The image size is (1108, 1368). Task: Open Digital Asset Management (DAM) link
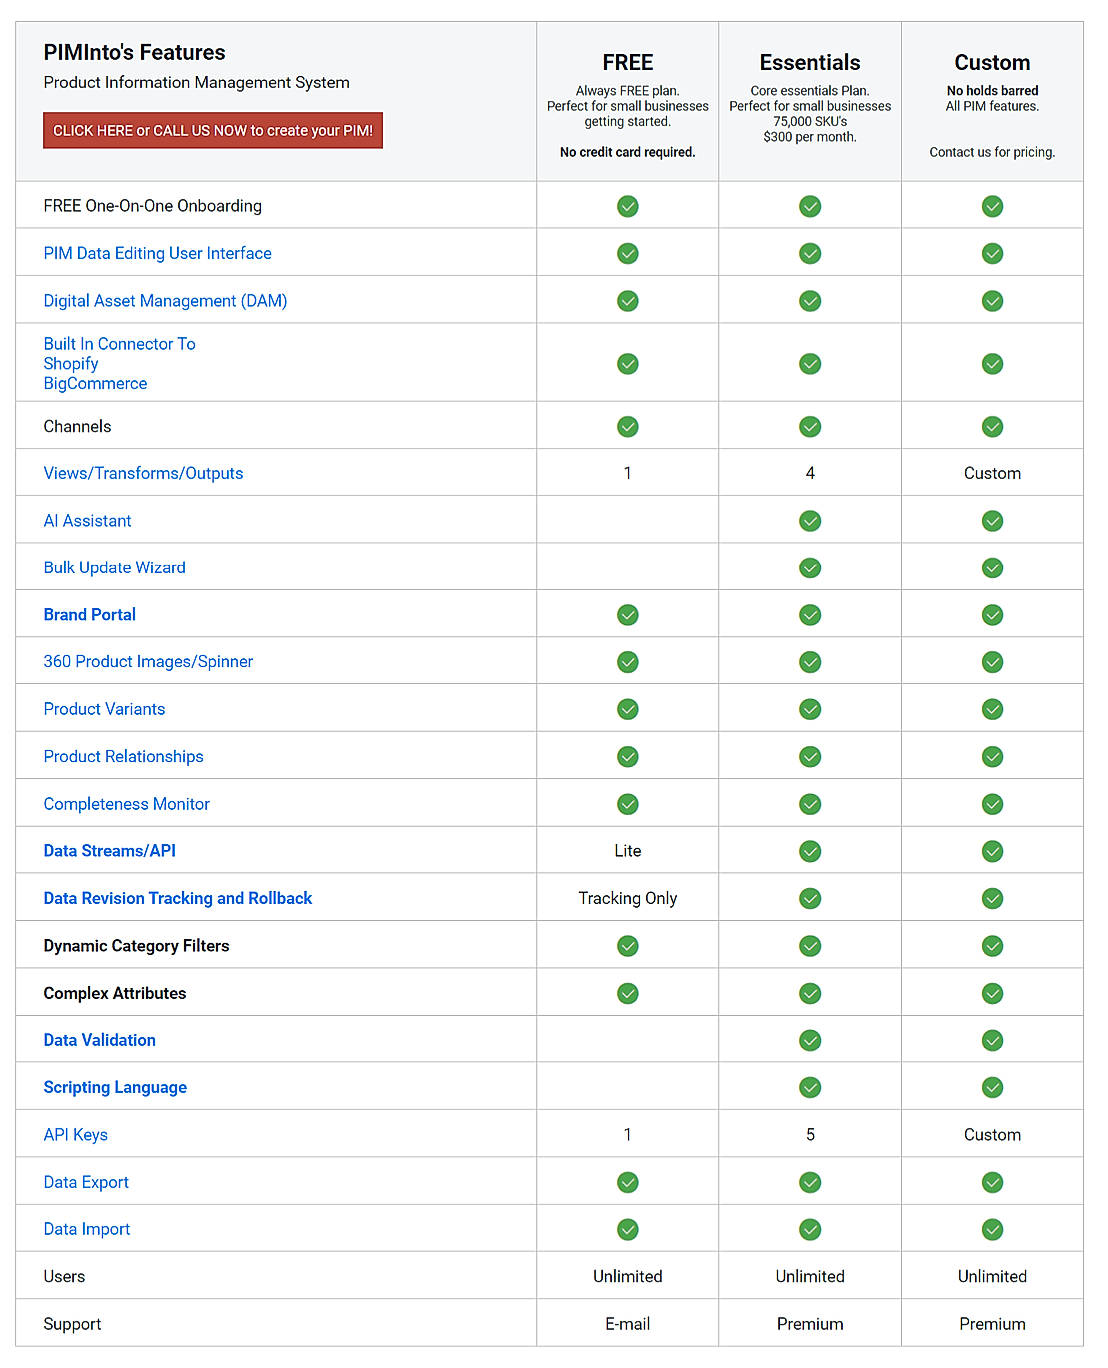[x=165, y=301]
